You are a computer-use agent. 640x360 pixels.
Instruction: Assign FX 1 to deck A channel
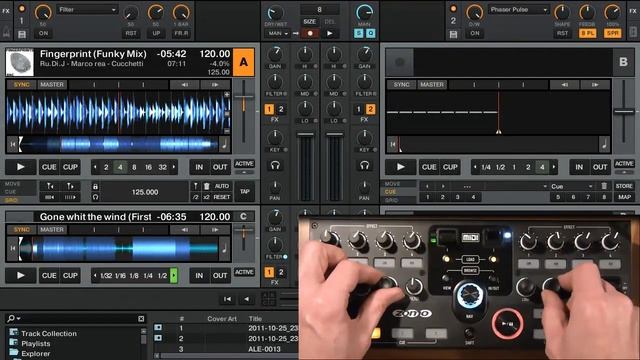(269, 109)
